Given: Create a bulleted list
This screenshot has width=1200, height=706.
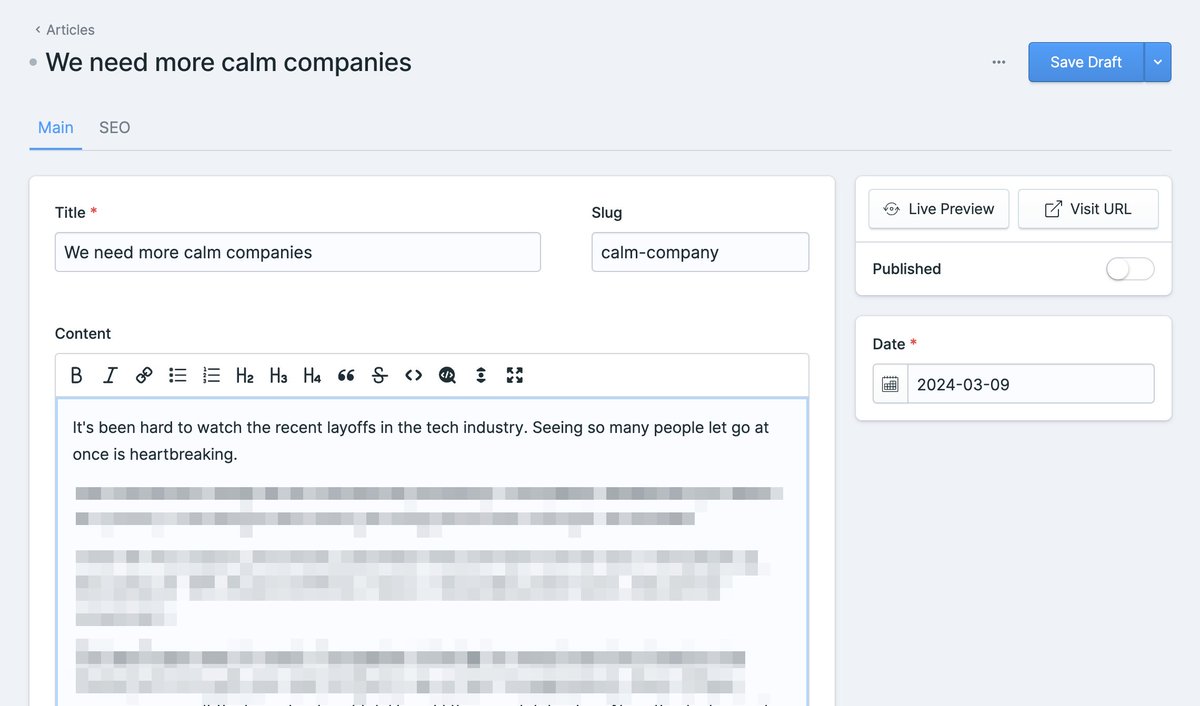Looking at the screenshot, I should pyautogui.click(x=178, y=375).
